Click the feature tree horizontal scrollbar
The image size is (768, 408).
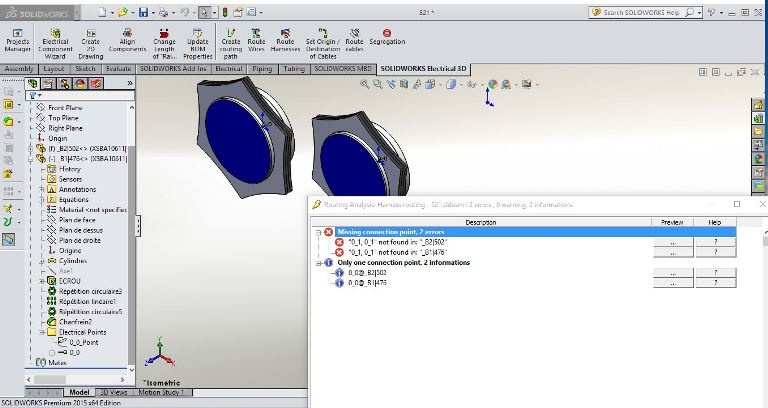(77, 380)
